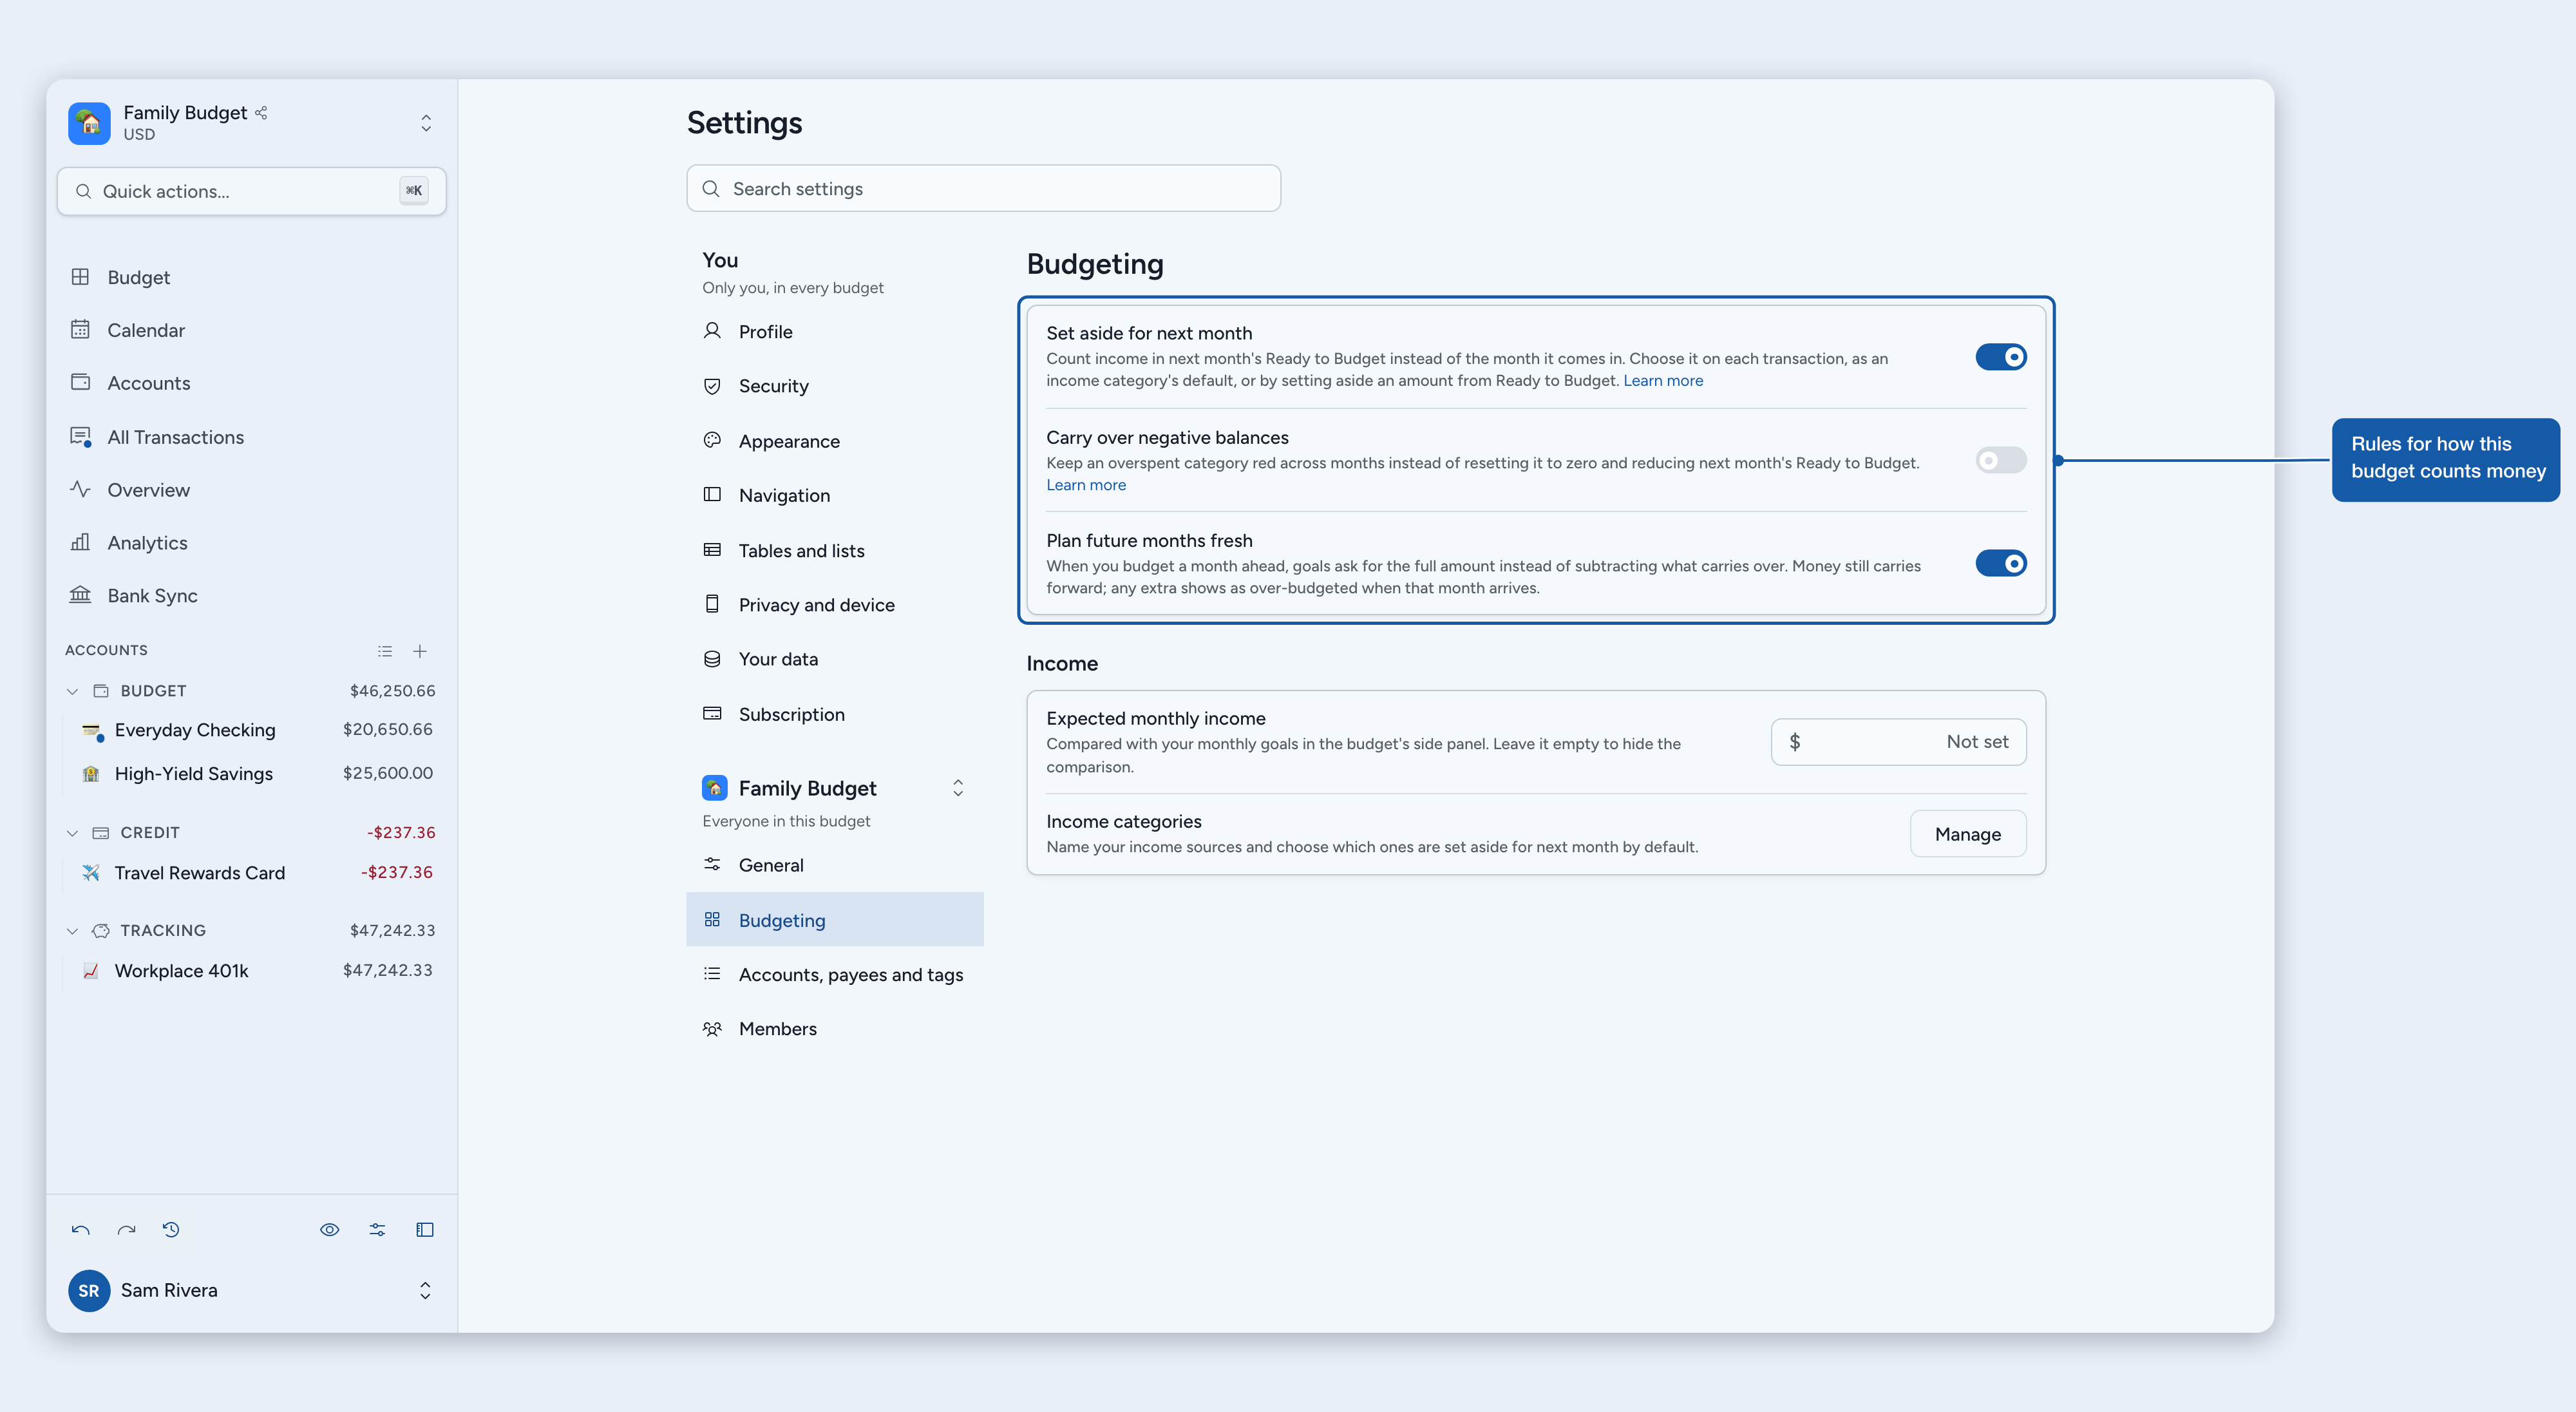
Task: Add a new account with plus icon
Action: coord(420,651)
